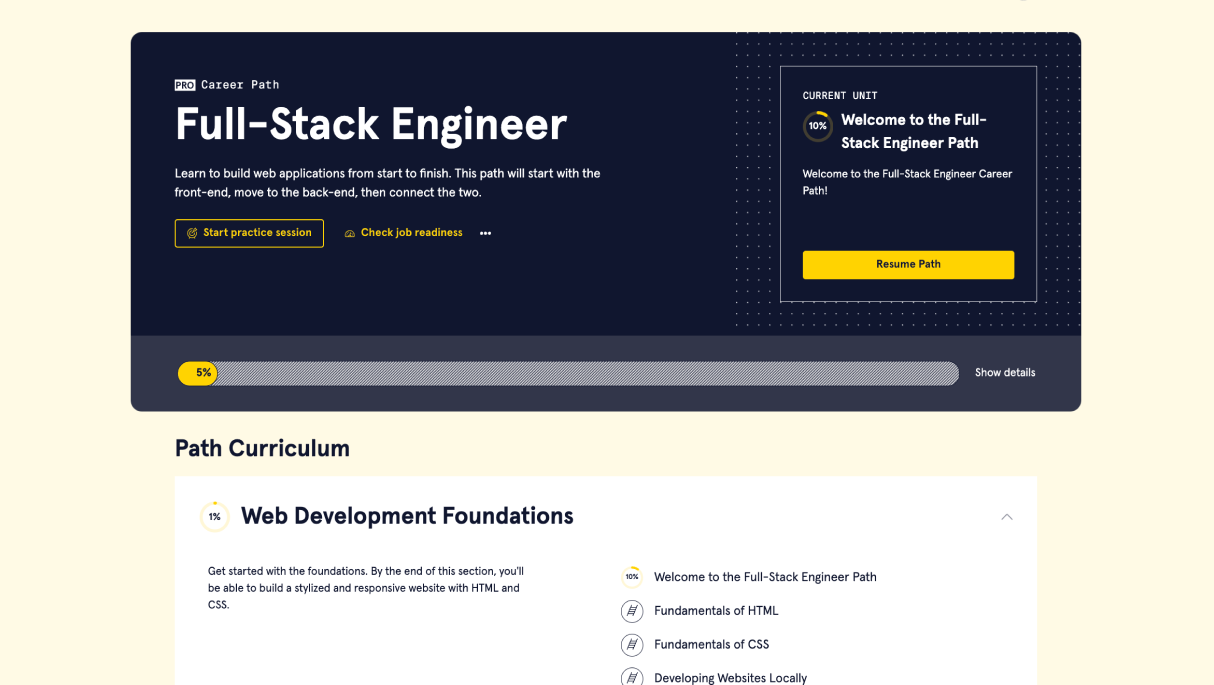This screenshot has height=685, width=1214.
Task: Click the target icon in Start practice session
Action: coord(192,233)
